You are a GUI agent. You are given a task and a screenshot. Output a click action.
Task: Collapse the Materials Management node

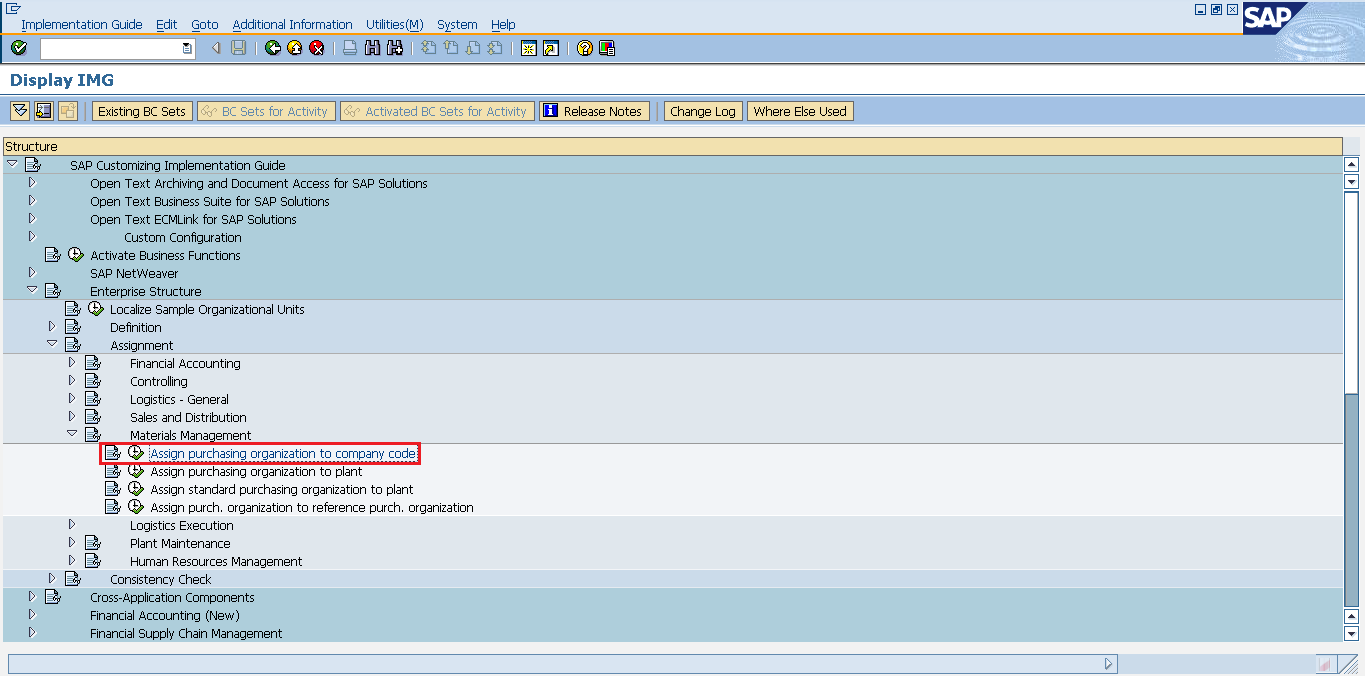coord(72,435)
